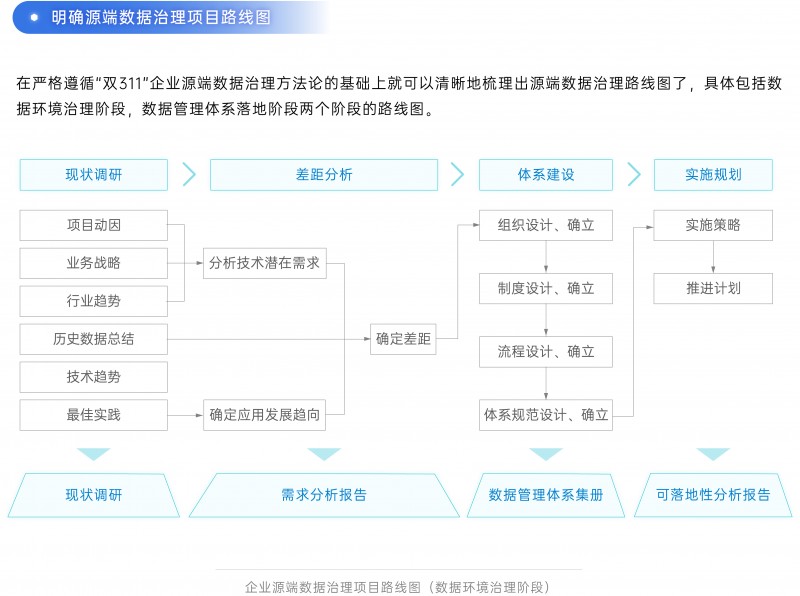
Task: Click the down triangle above 数据管理体系集册
Action: click(546, 454)
